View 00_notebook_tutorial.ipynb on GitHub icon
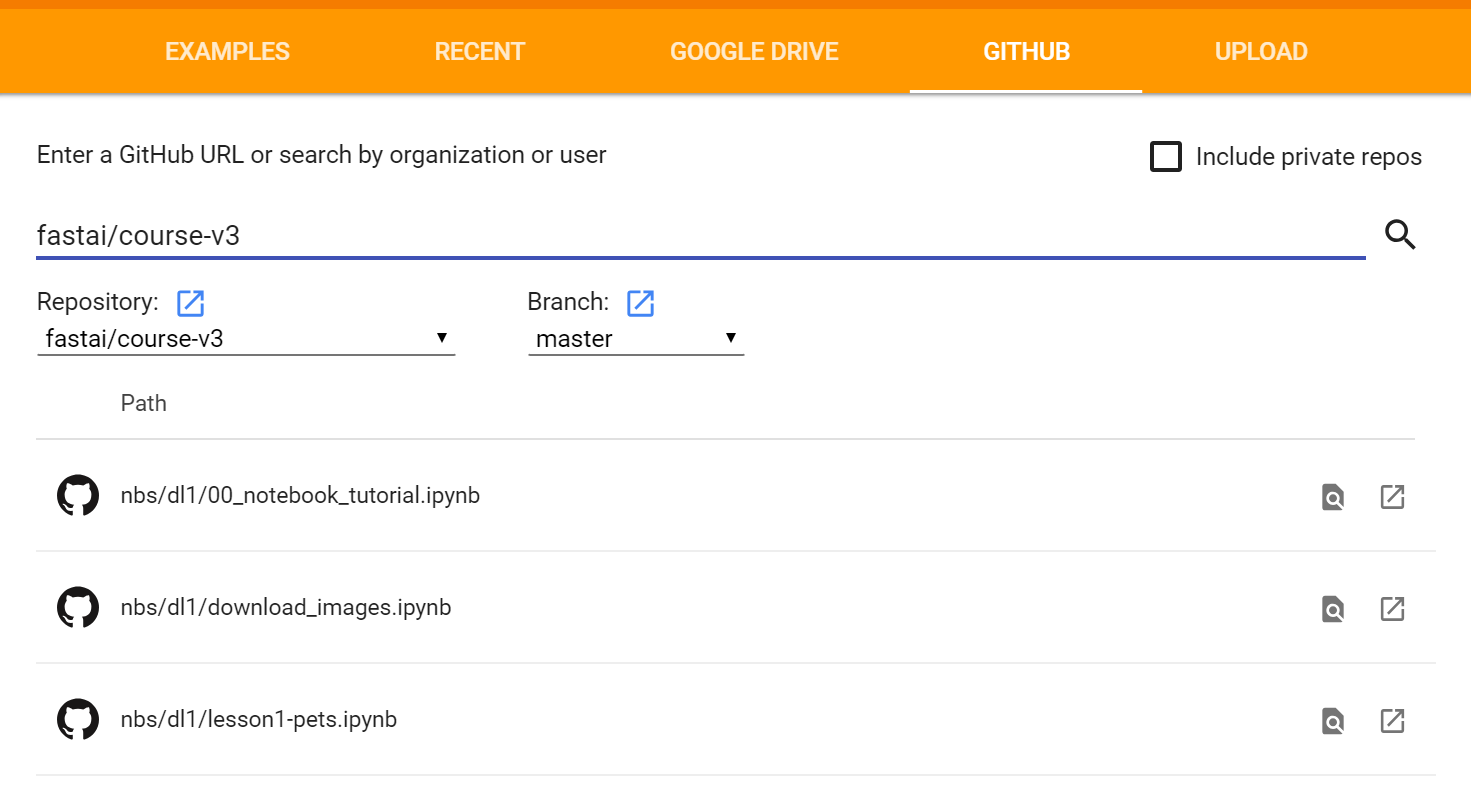 point(1332,497)
